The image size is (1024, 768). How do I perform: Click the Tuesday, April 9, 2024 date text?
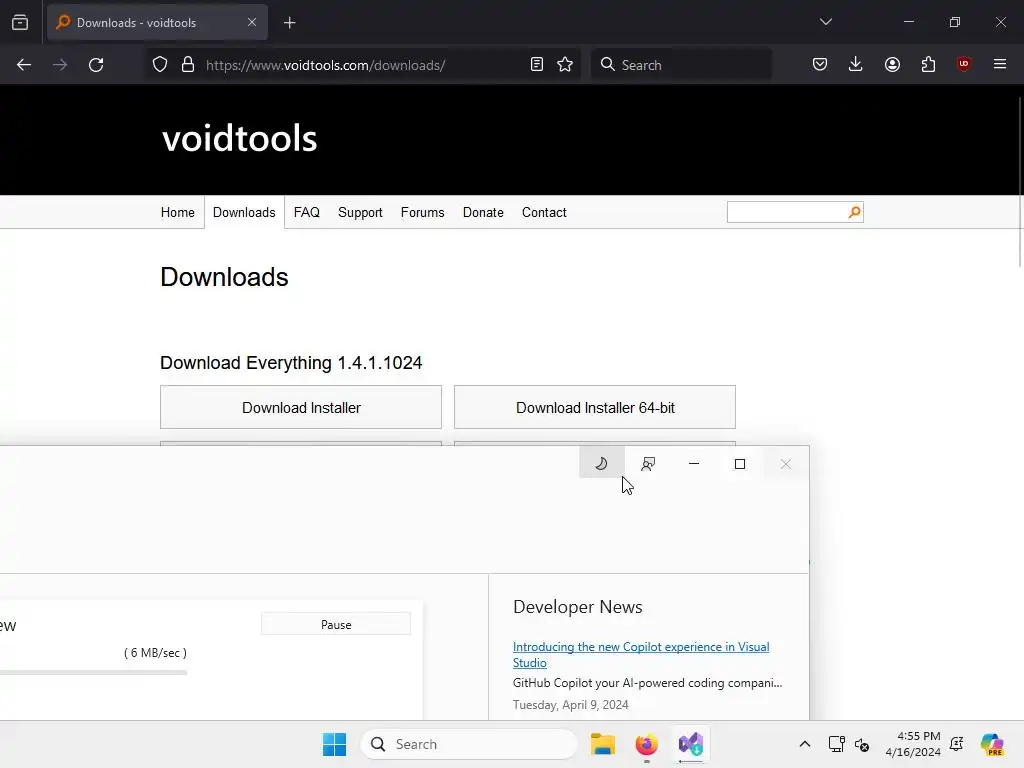(571, 705)
